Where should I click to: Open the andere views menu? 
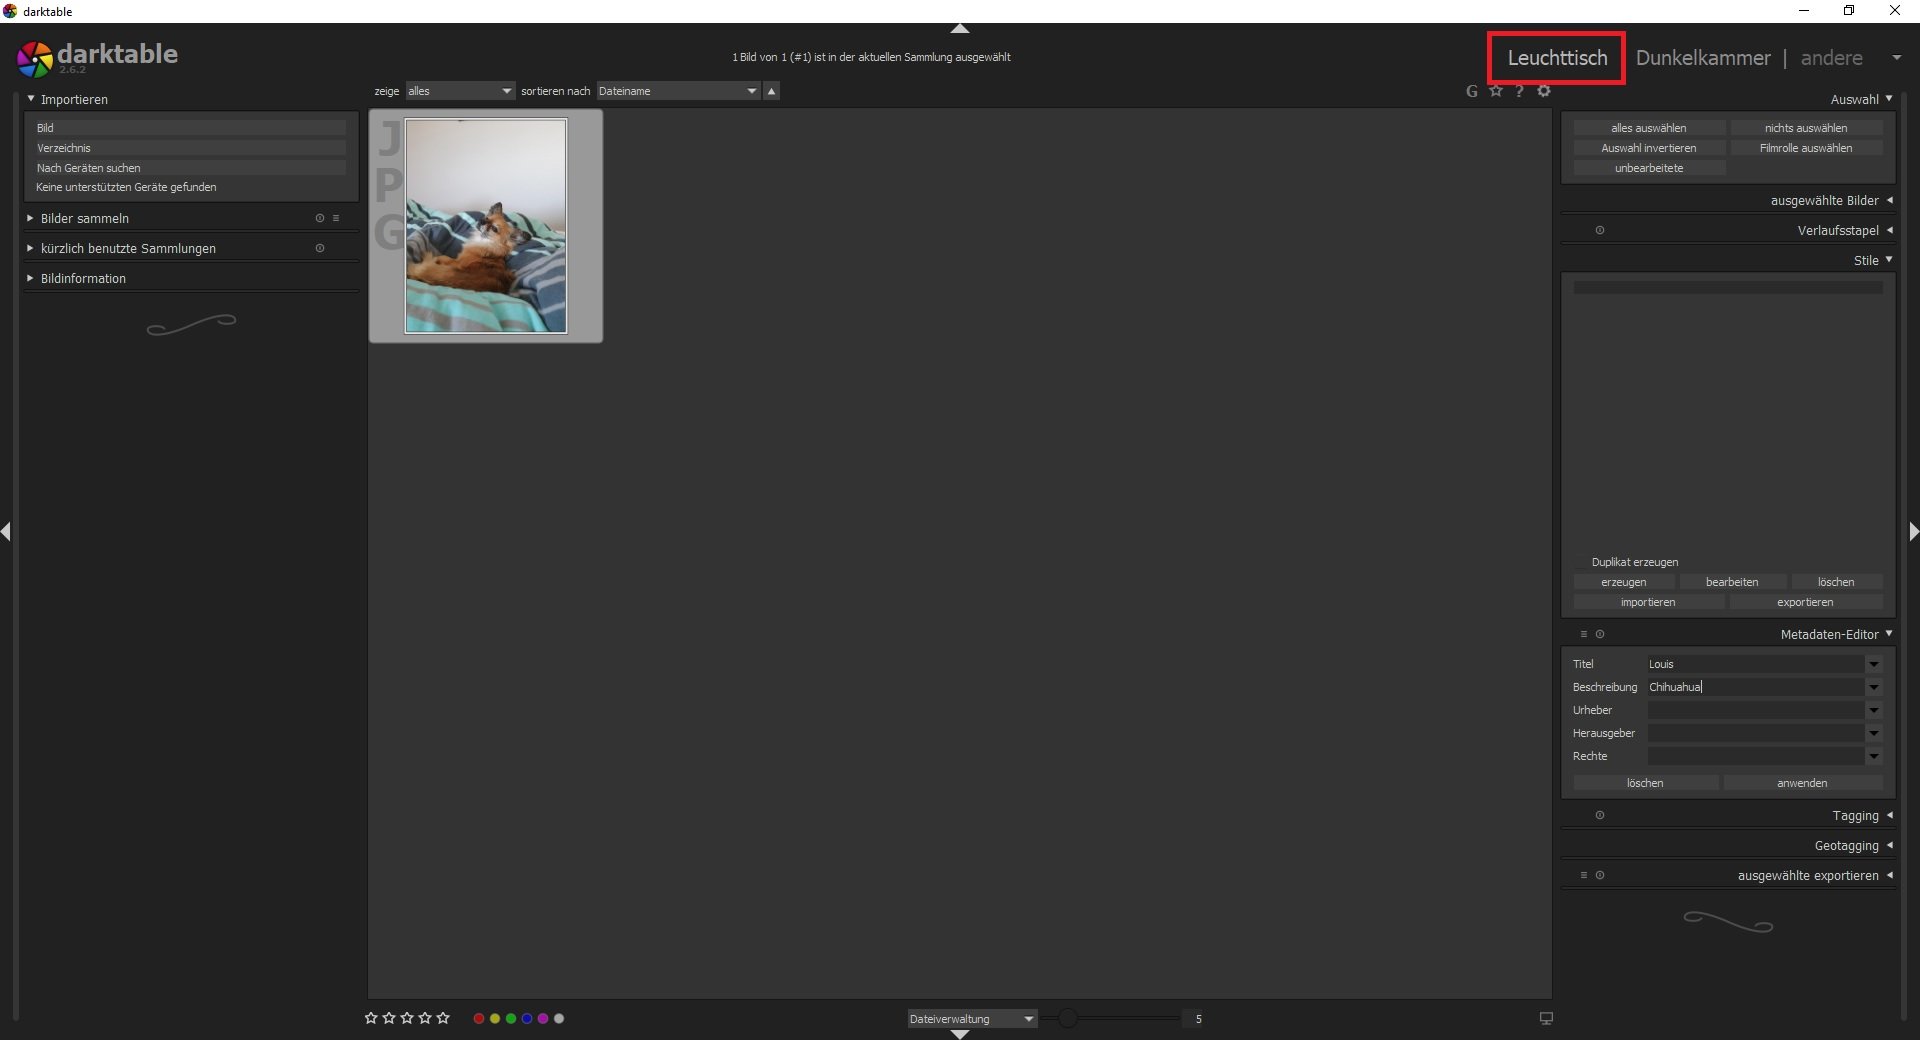(x=1831, y=58)
